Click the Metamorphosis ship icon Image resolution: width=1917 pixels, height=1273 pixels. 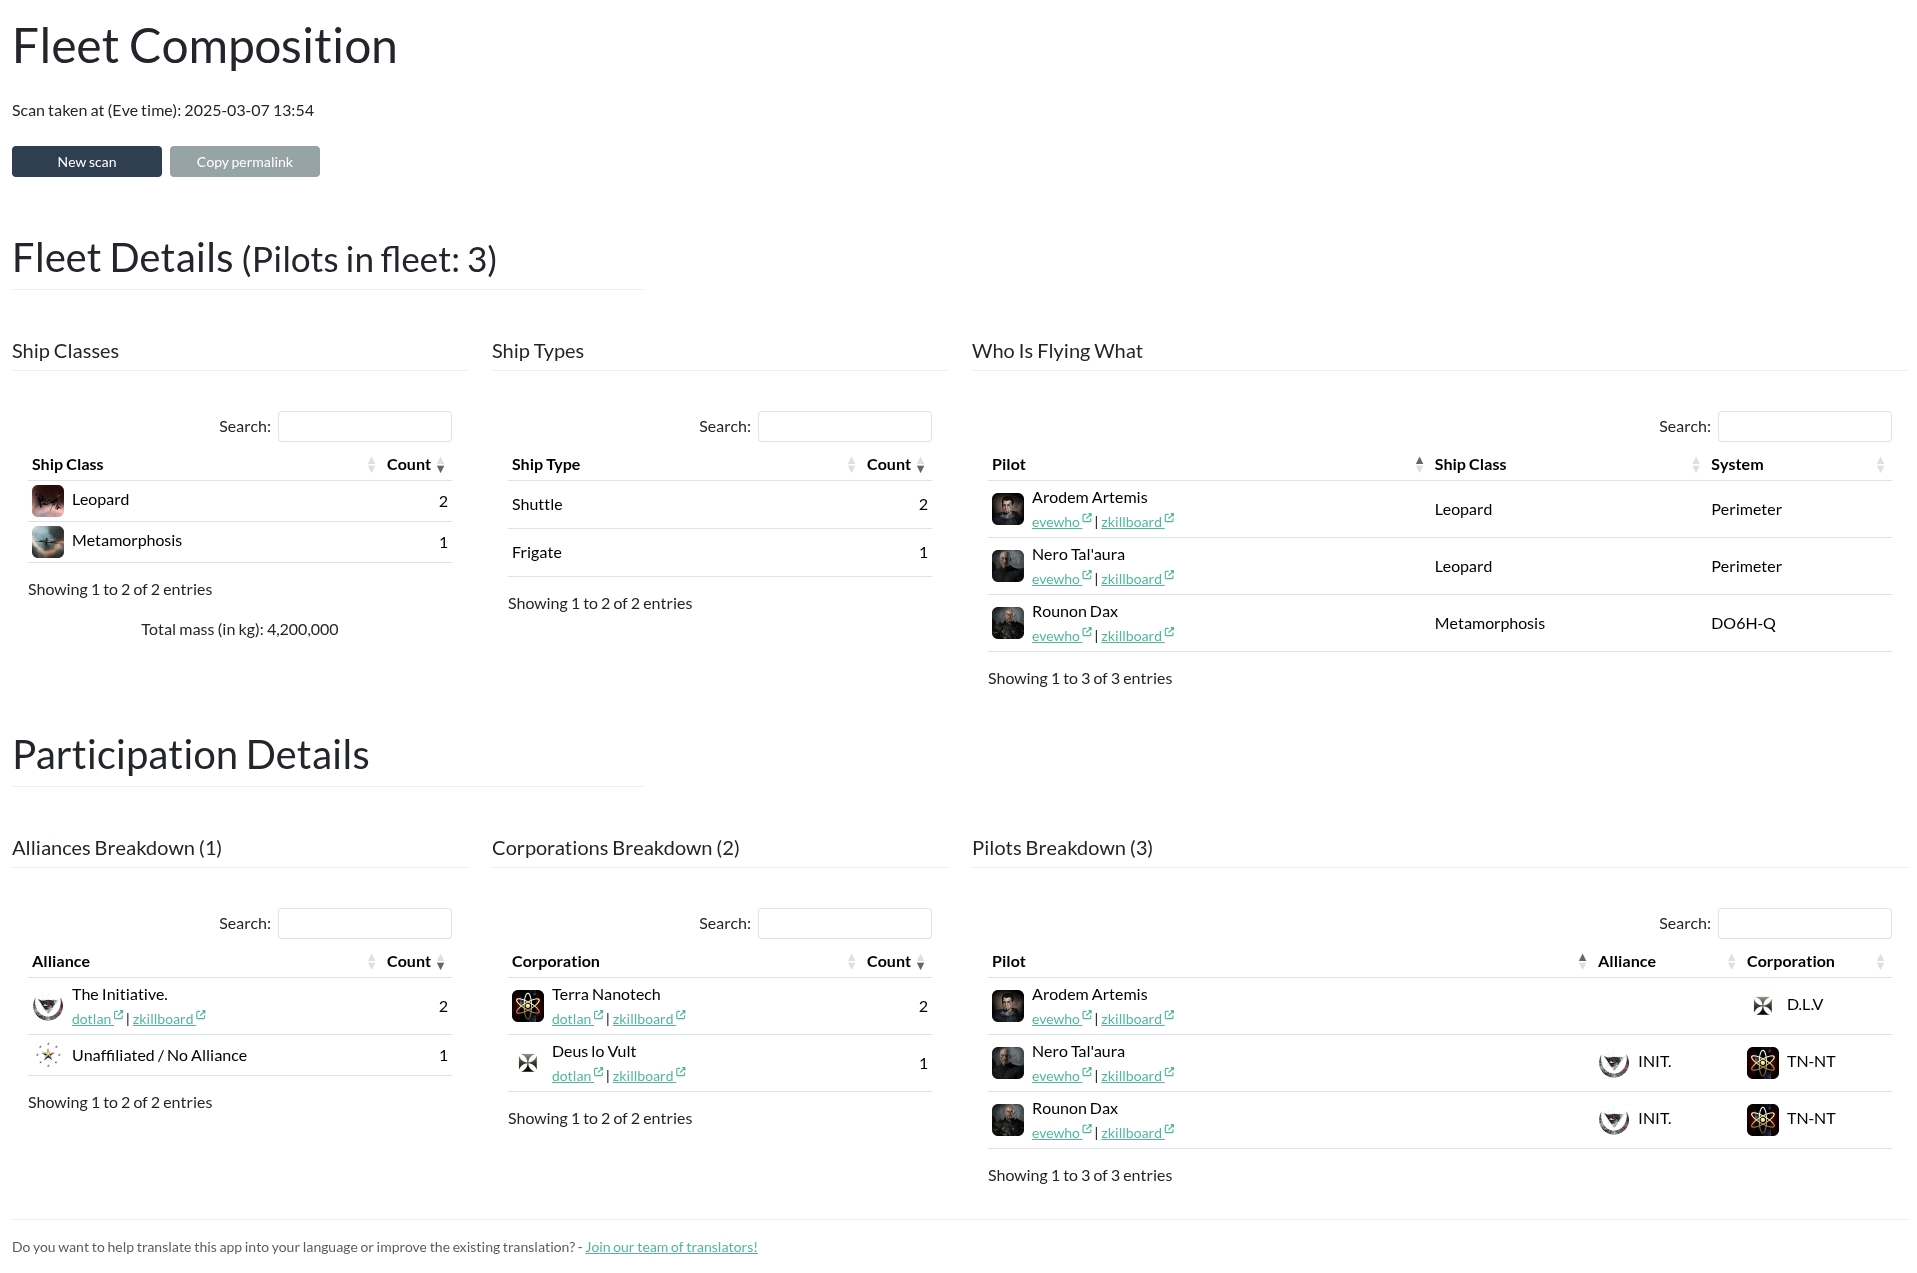[48, 542]
